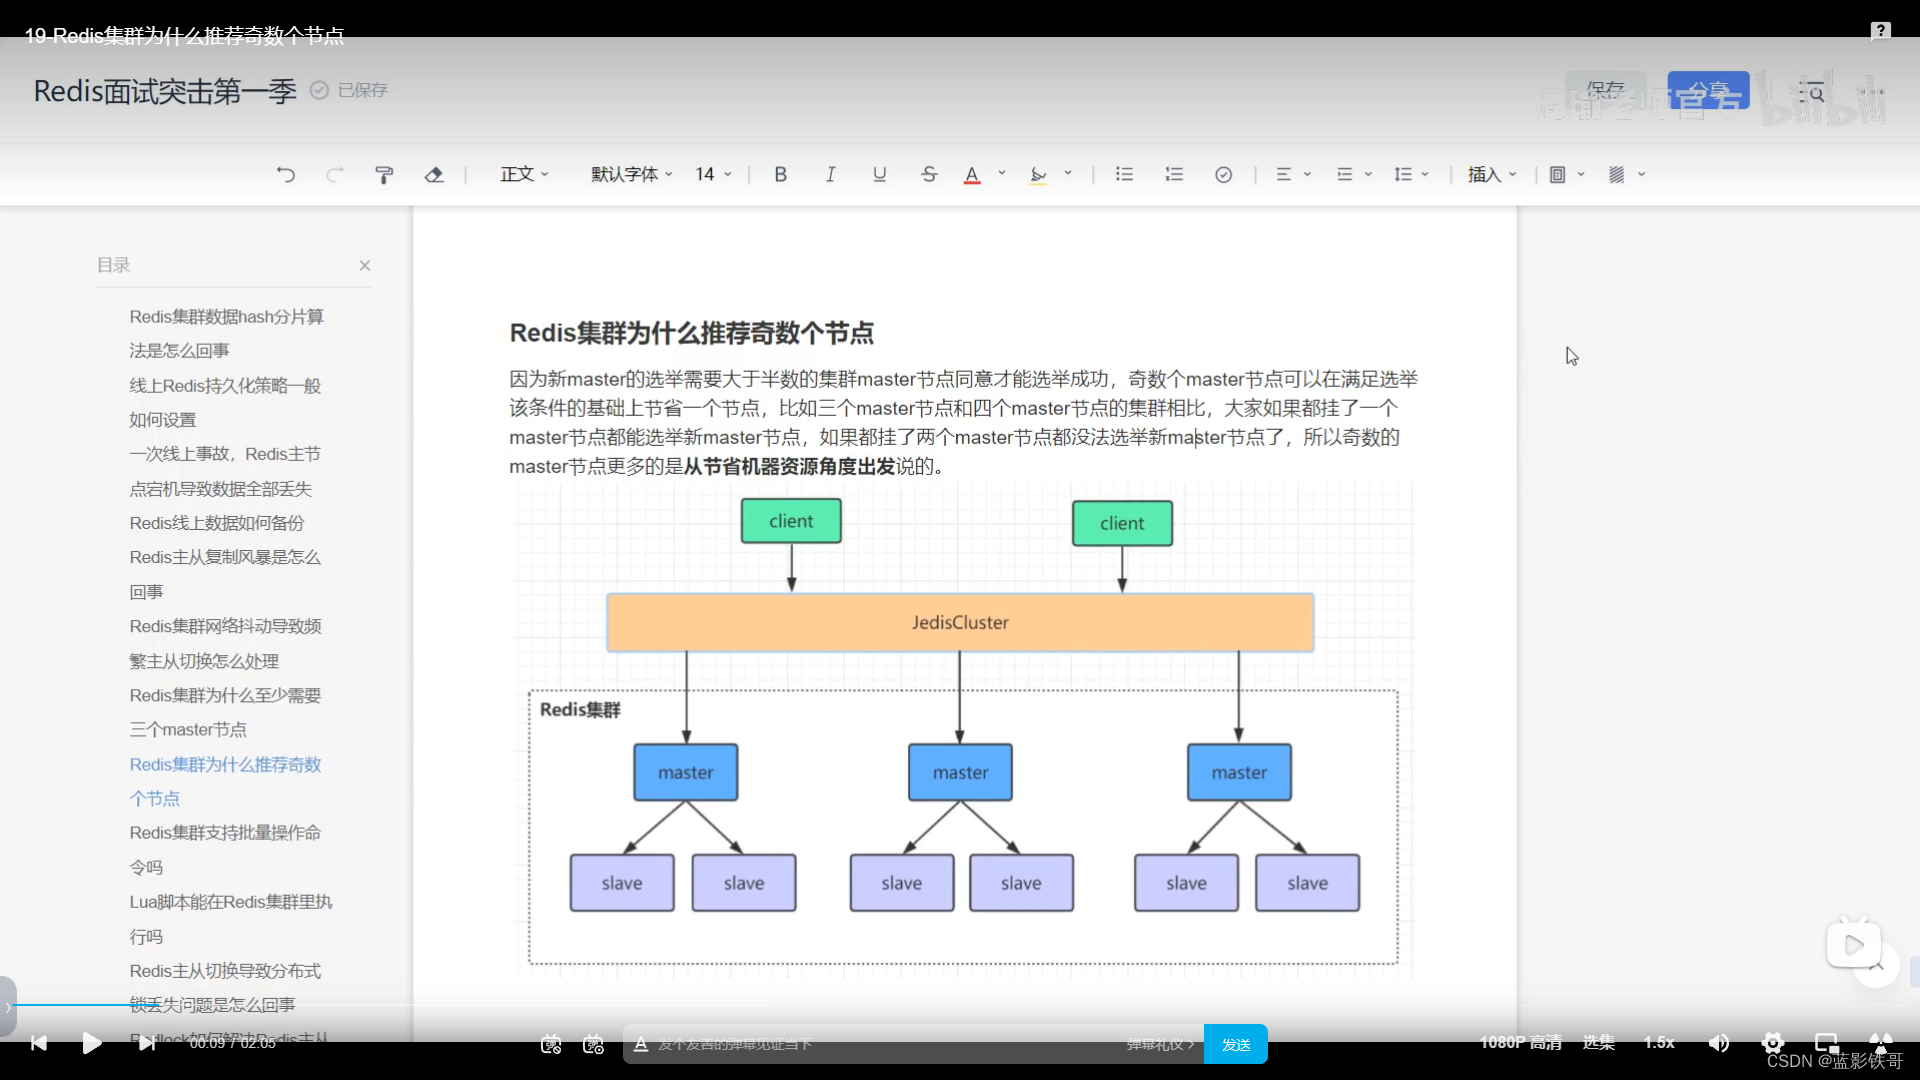
Task: Change 1.5x playback speed
Action: click(1659, 1043)
